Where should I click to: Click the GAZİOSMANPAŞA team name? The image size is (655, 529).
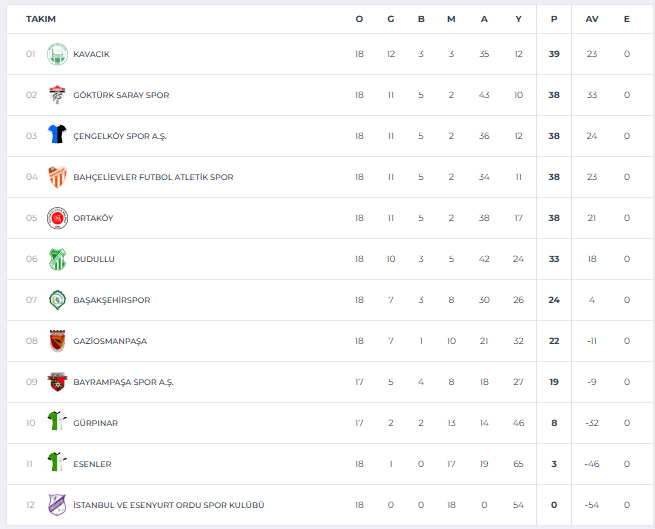110,341
